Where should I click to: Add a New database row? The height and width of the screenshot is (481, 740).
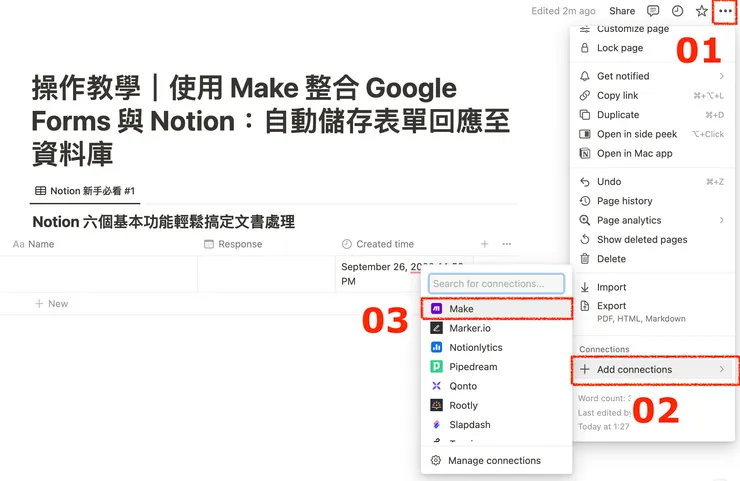52,304
